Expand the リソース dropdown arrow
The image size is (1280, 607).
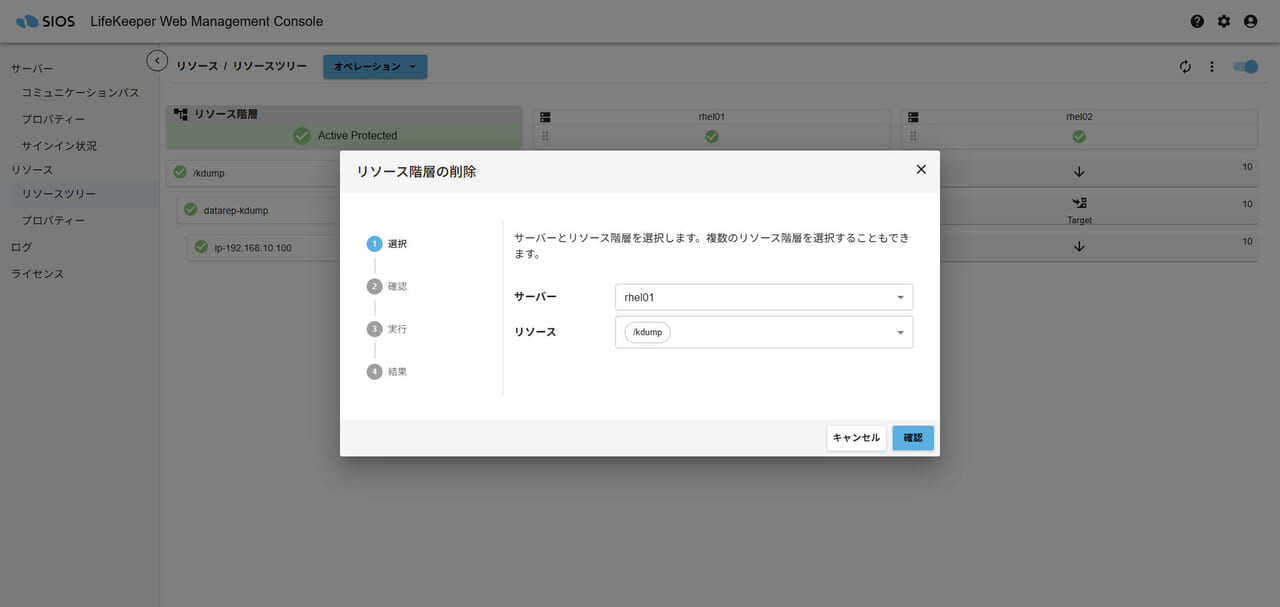(899, 333)
